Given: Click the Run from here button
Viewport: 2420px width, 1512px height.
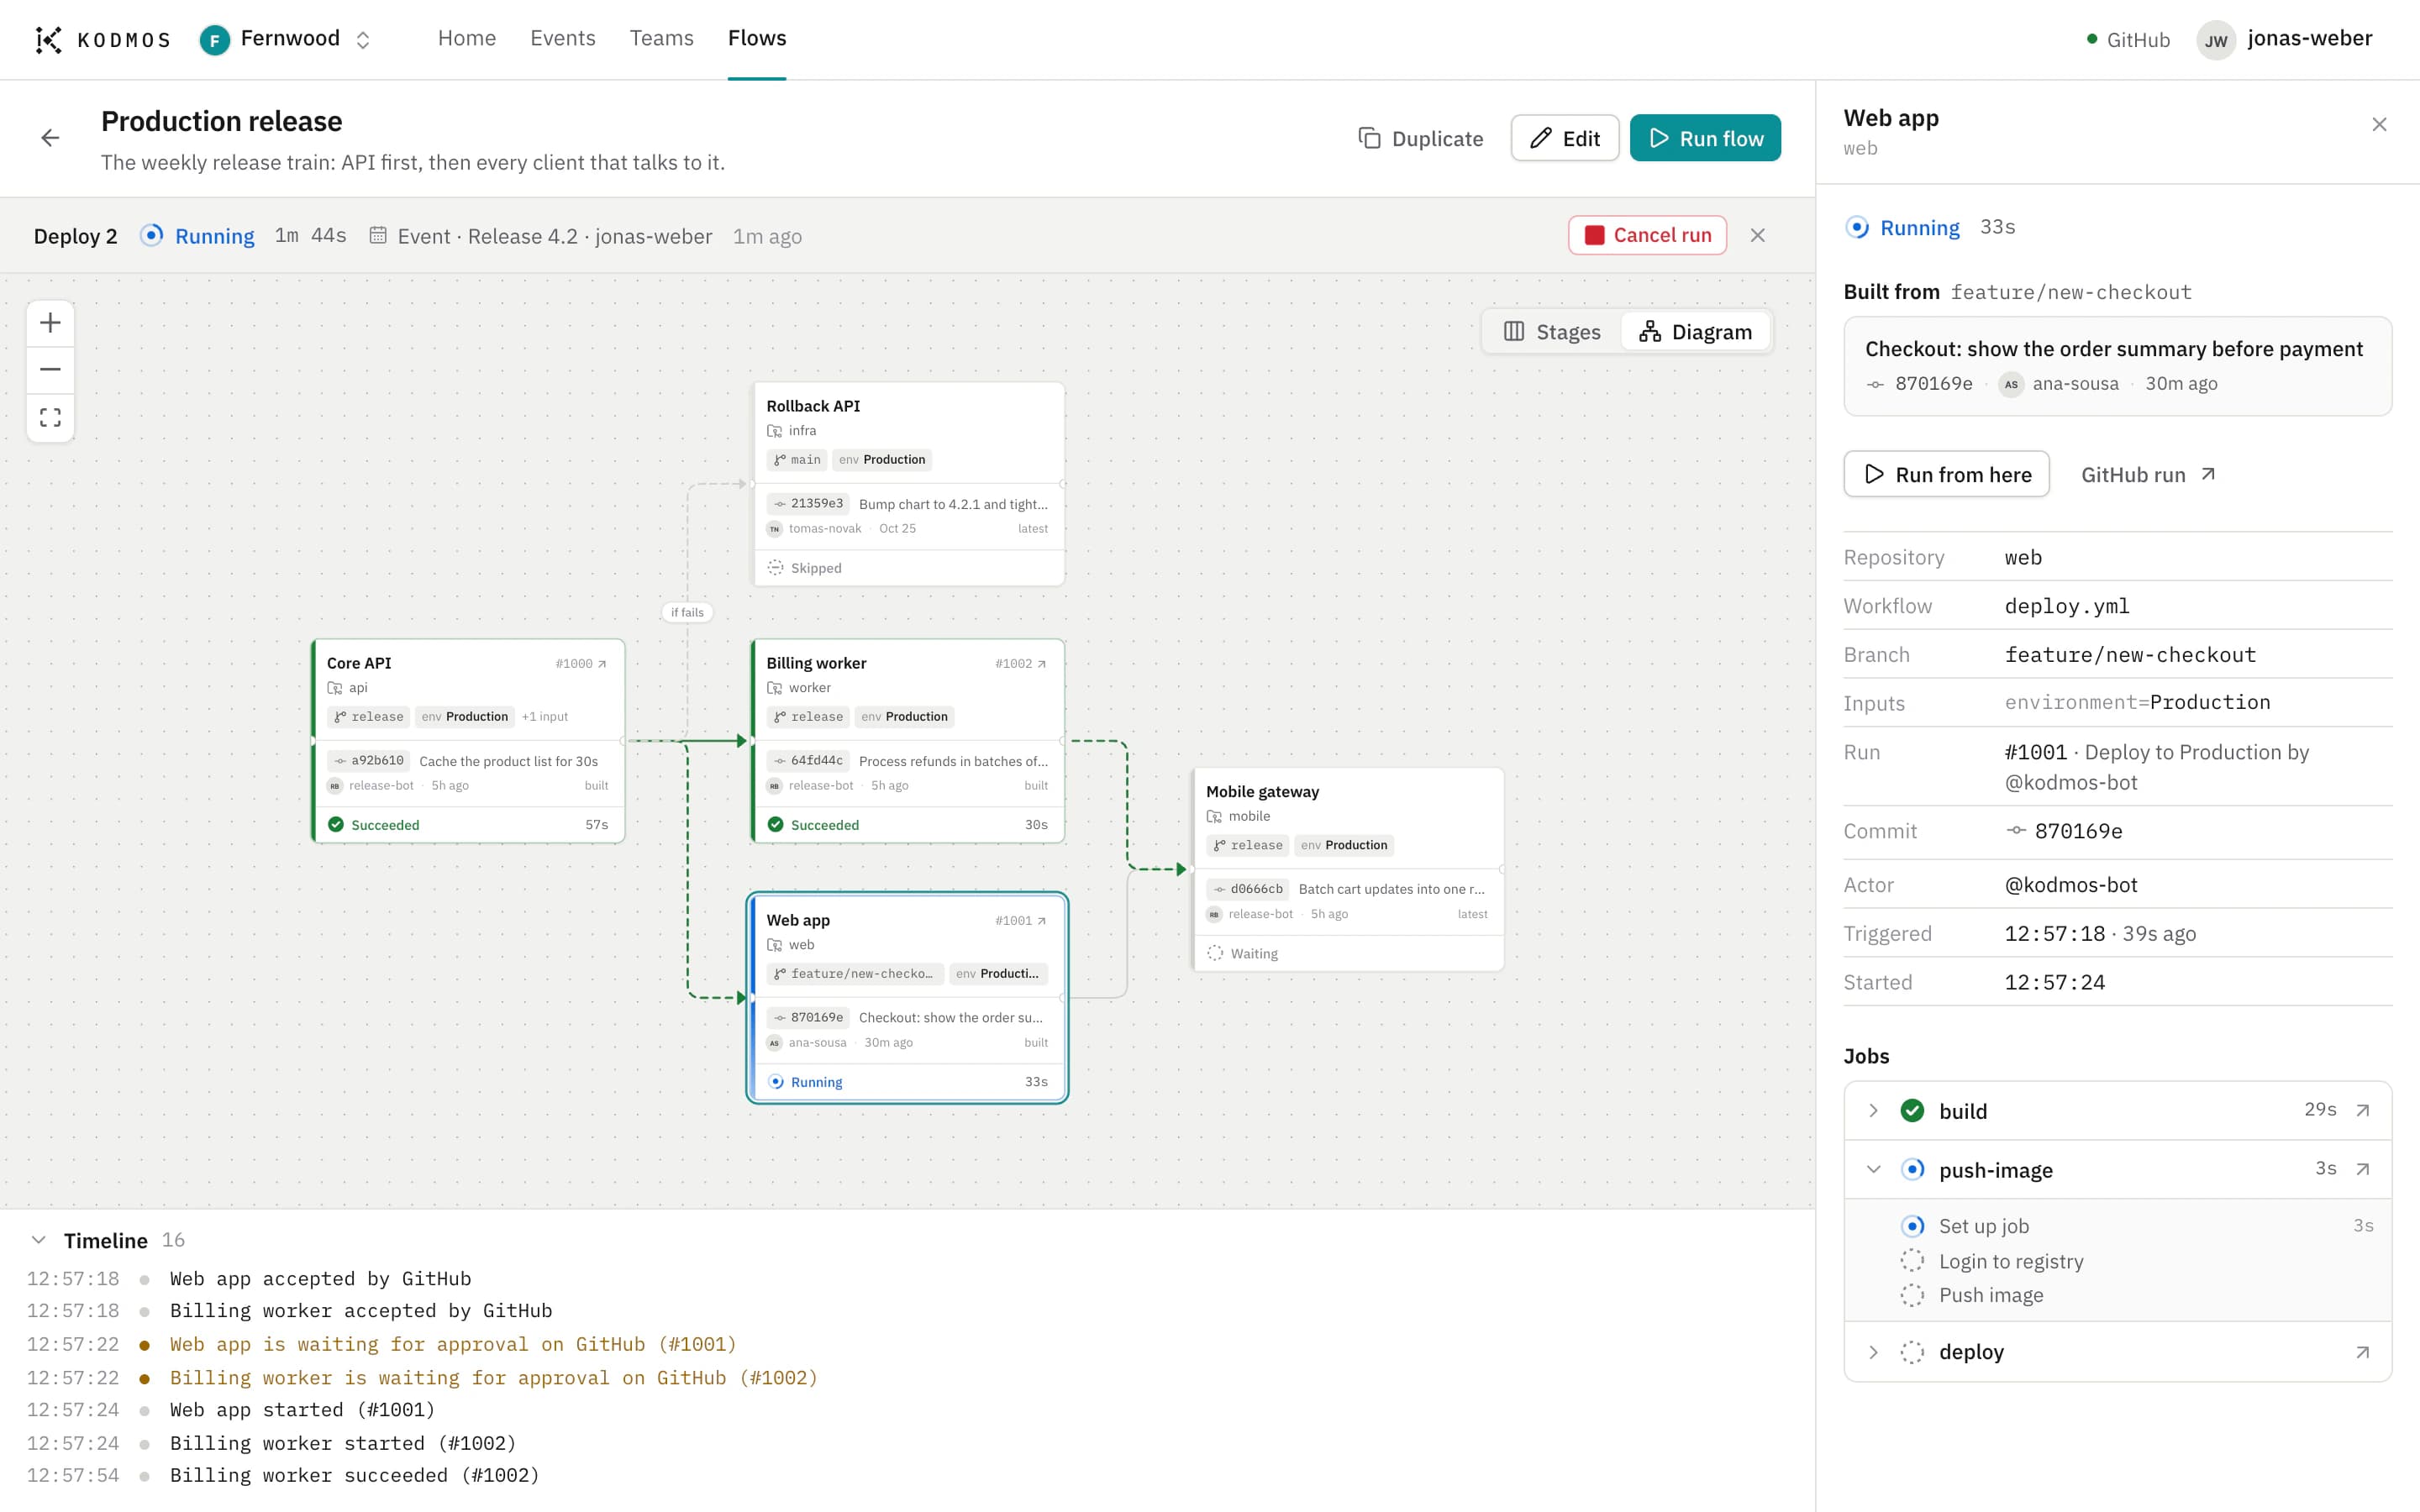Looking at the screenshot, I should [x=1946, y=475].
